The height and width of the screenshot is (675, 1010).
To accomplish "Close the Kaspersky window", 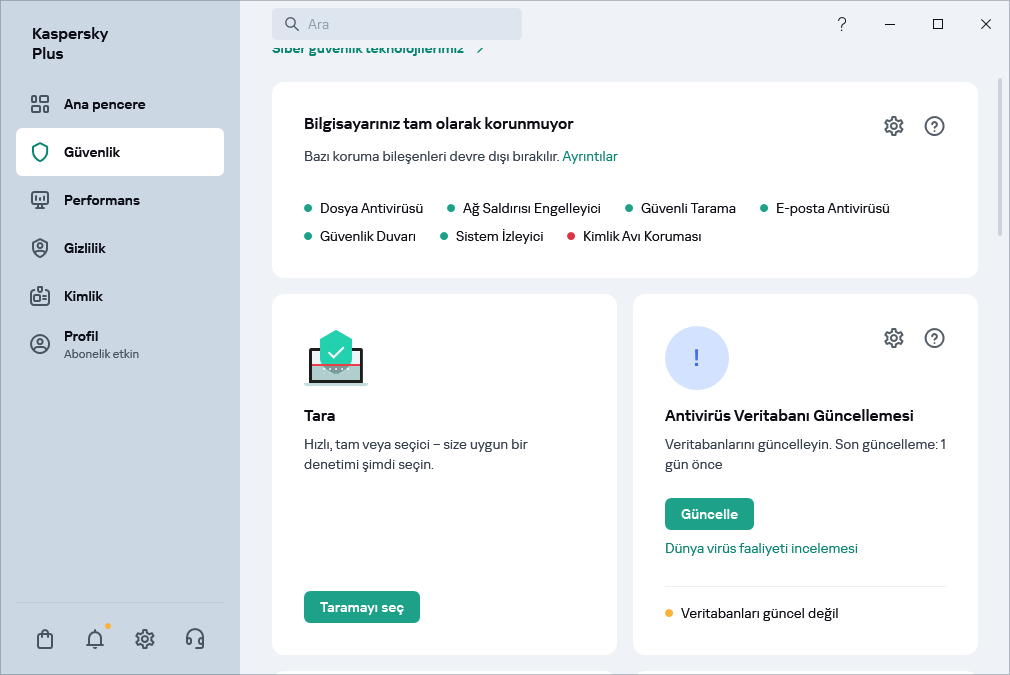I will pos(986,24).
